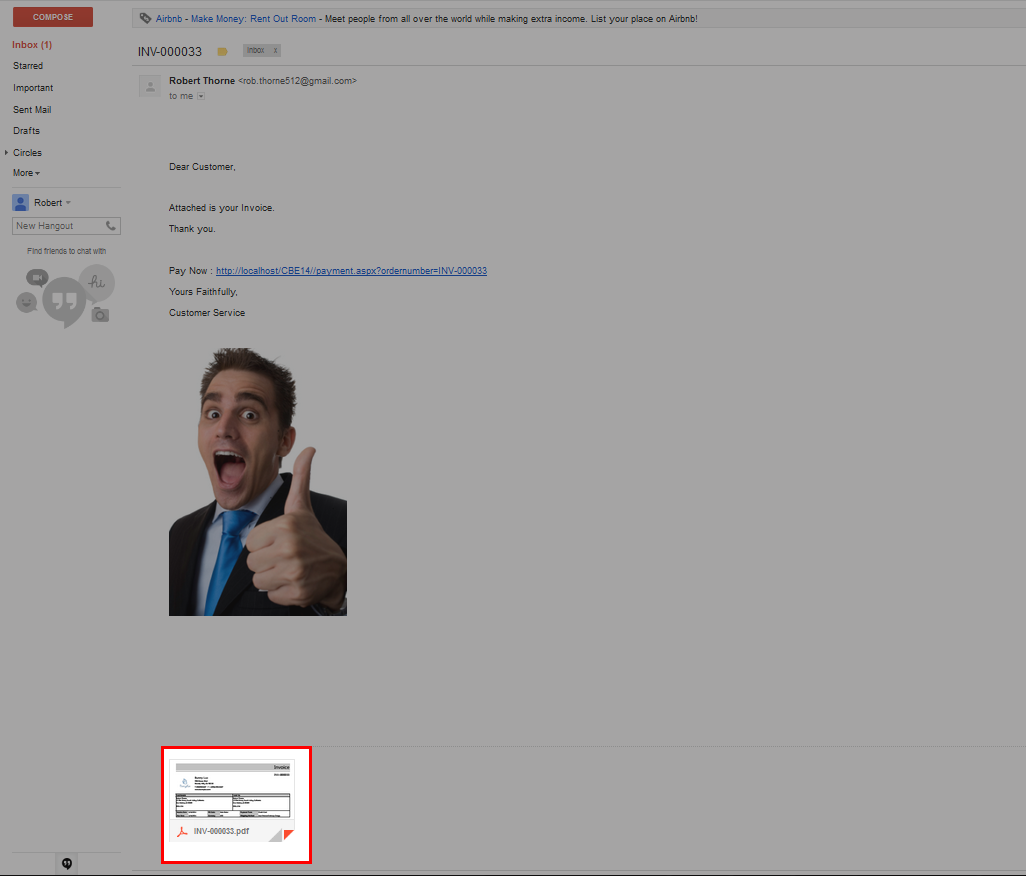
Task: Open the Important folder
Action: pyautogui.click(x=33, y=88)
